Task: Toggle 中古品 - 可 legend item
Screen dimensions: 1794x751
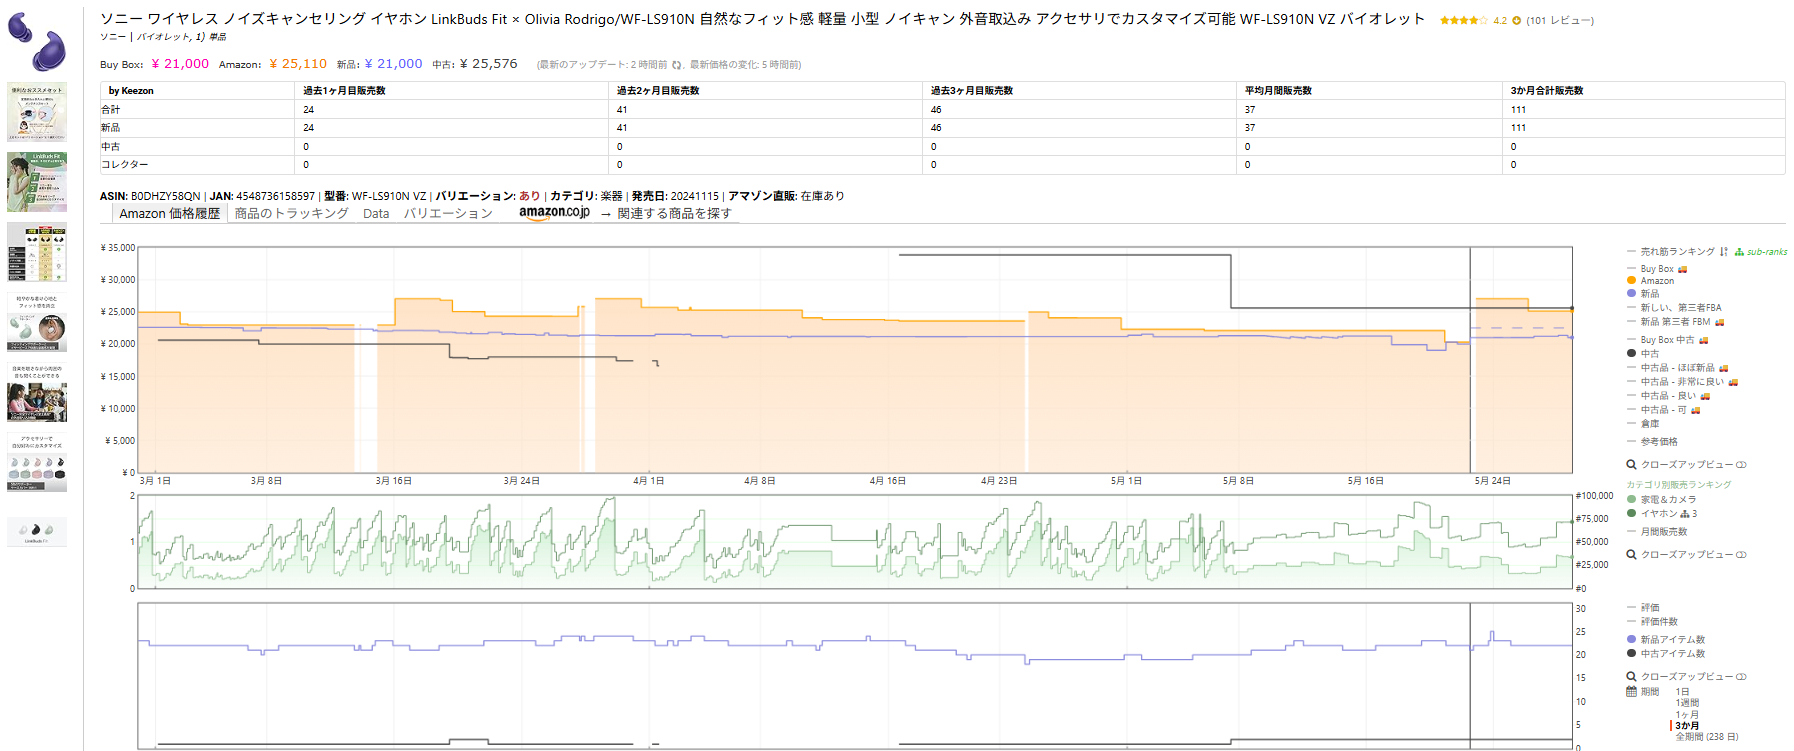Action: tap(1663, 410)
